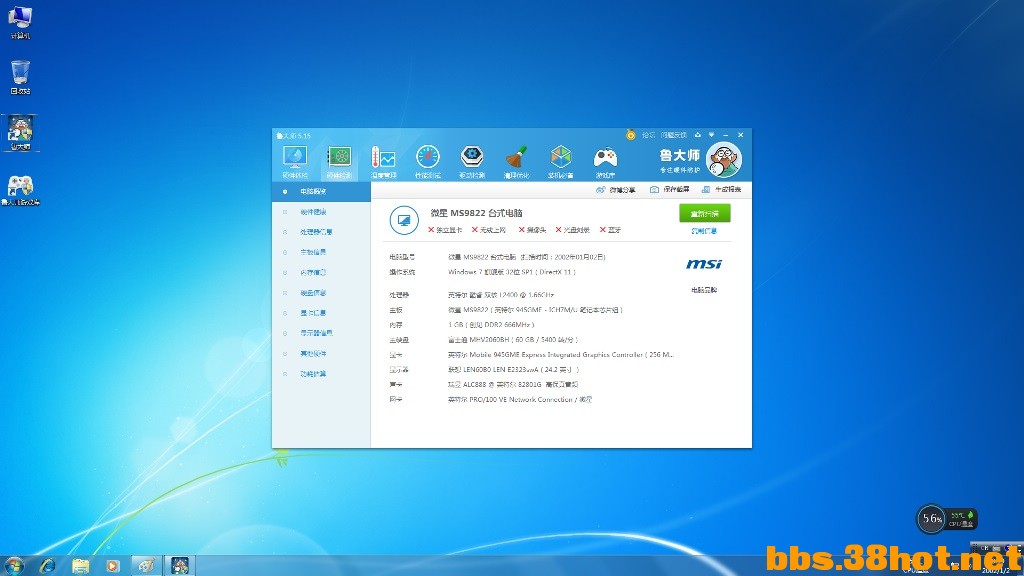The height and width of the screenshot is (576, 1024).
Task: Click the 复制信息 copy info link
Action: click(704, 231)
